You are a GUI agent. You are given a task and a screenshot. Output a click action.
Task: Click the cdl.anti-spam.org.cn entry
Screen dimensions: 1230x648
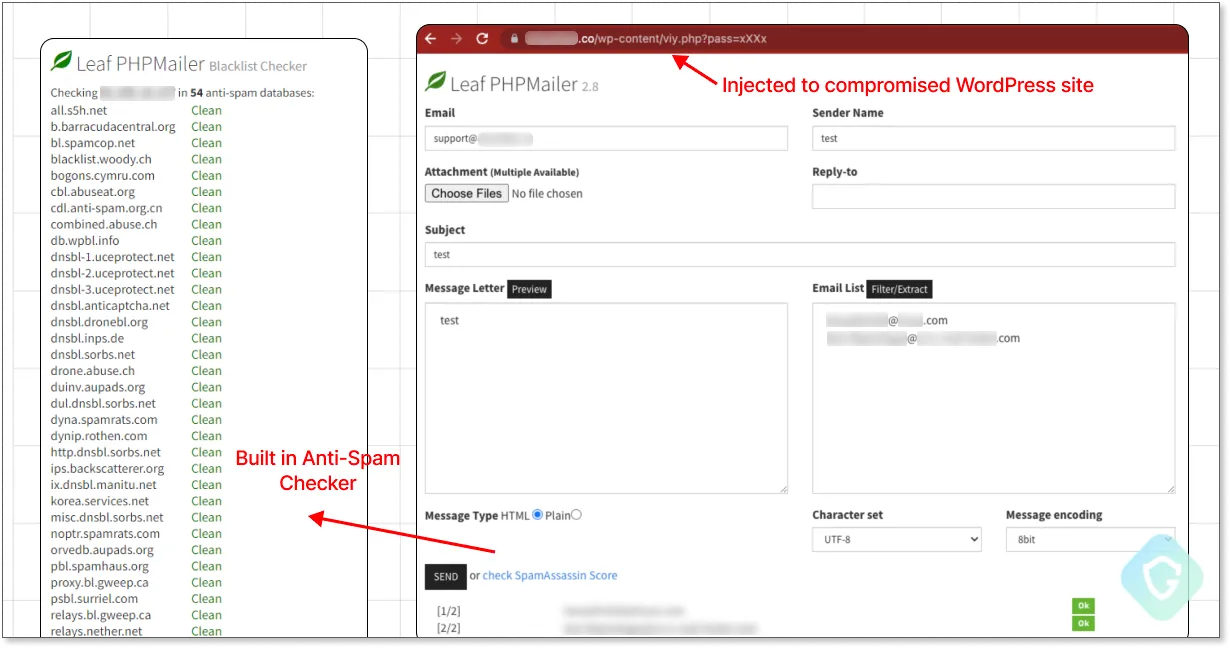tap(107, 208)
